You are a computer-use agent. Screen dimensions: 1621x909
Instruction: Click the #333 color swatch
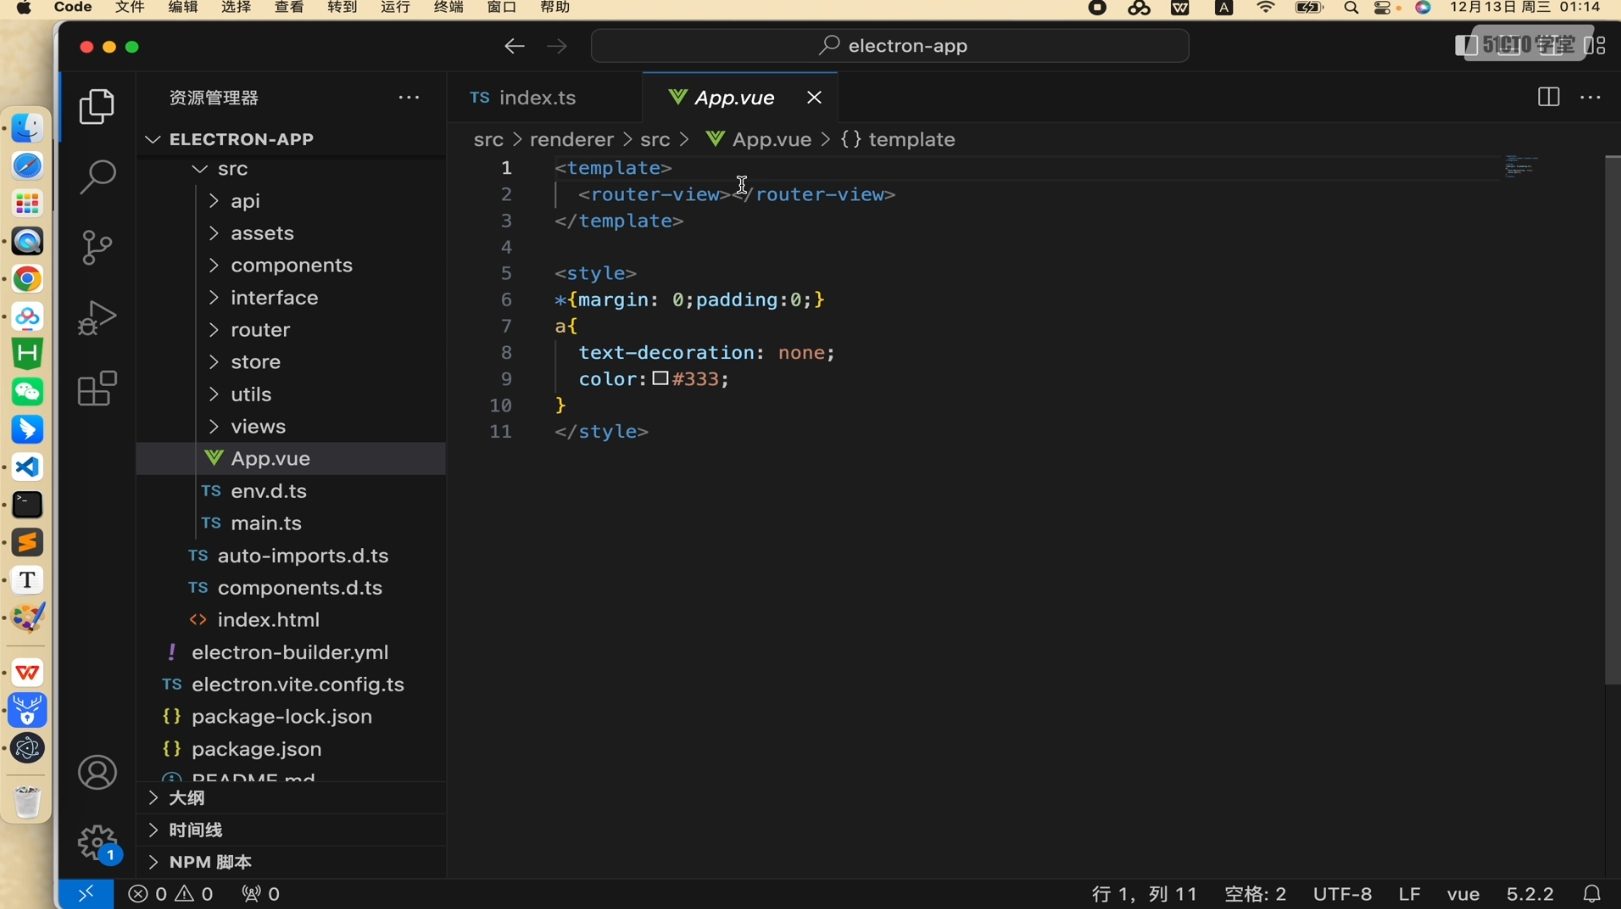click(661, 379)
